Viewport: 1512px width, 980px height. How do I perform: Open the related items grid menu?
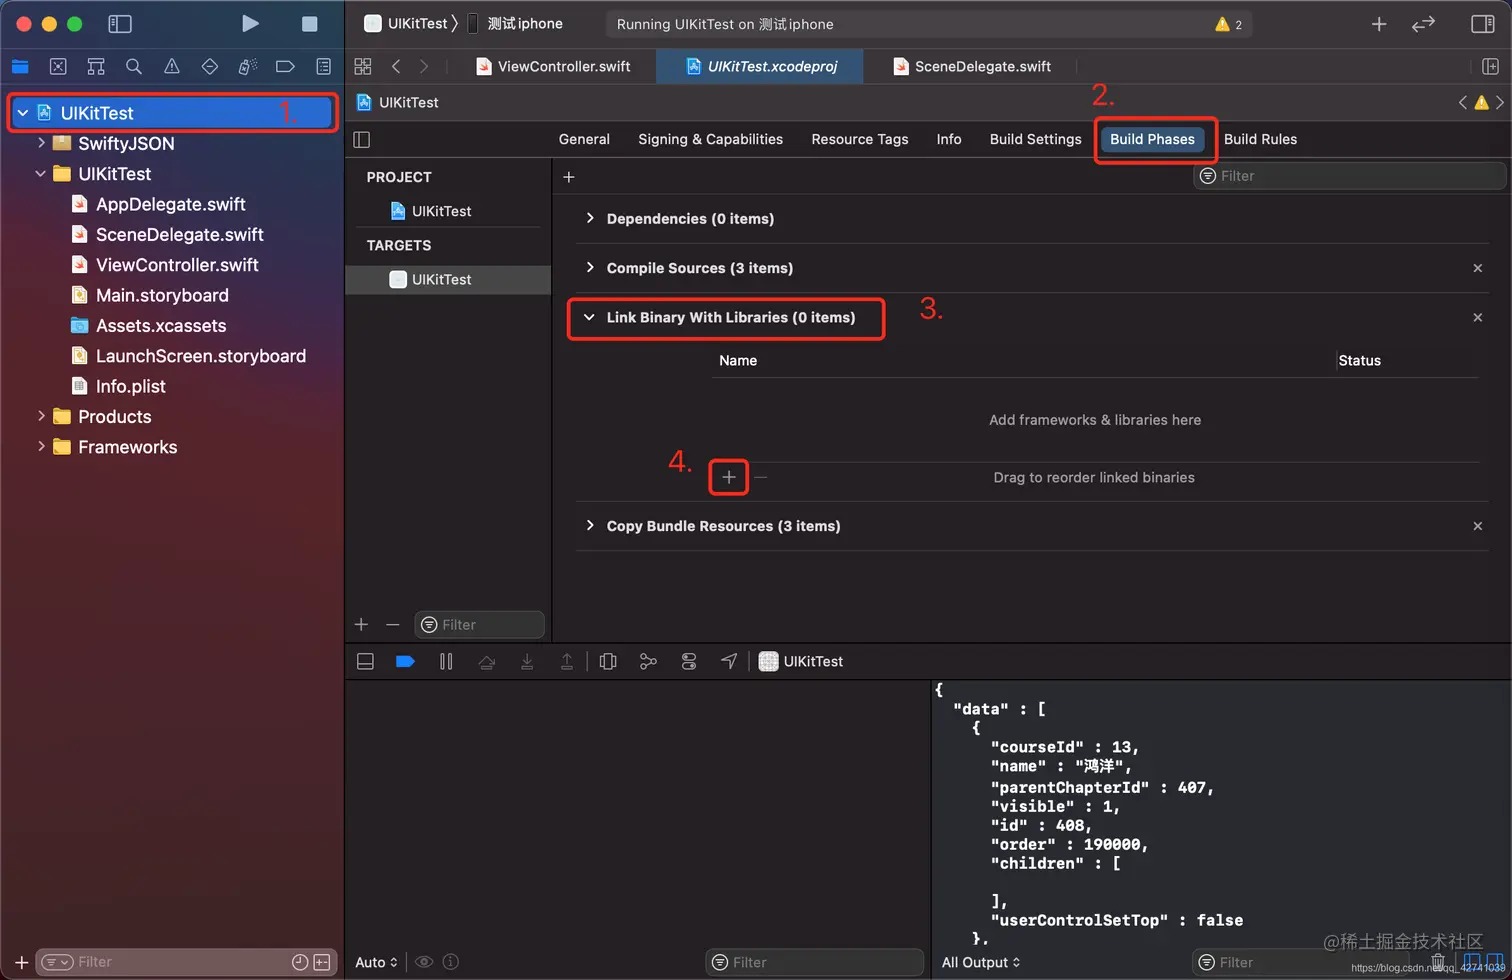click(363, 66)
